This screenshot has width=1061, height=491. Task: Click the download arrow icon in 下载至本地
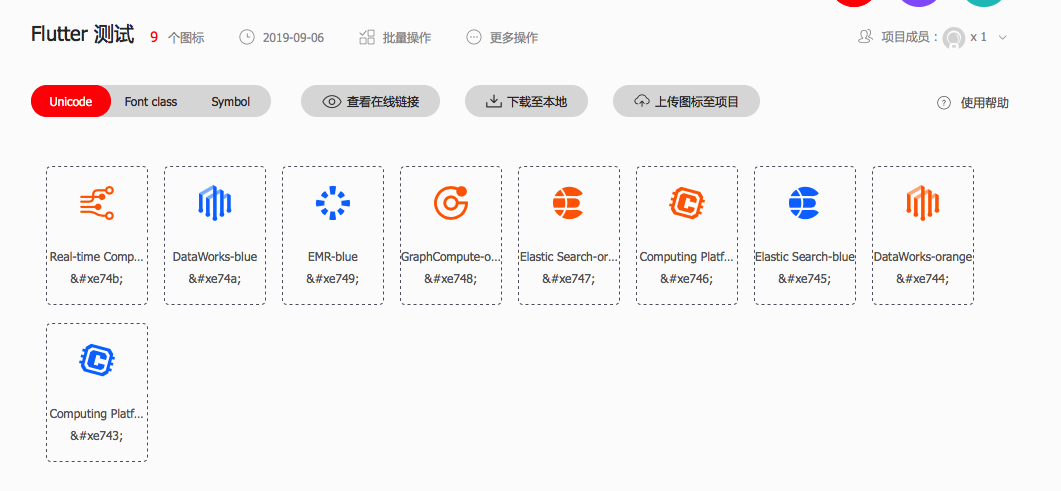click(x=493, y=102)
